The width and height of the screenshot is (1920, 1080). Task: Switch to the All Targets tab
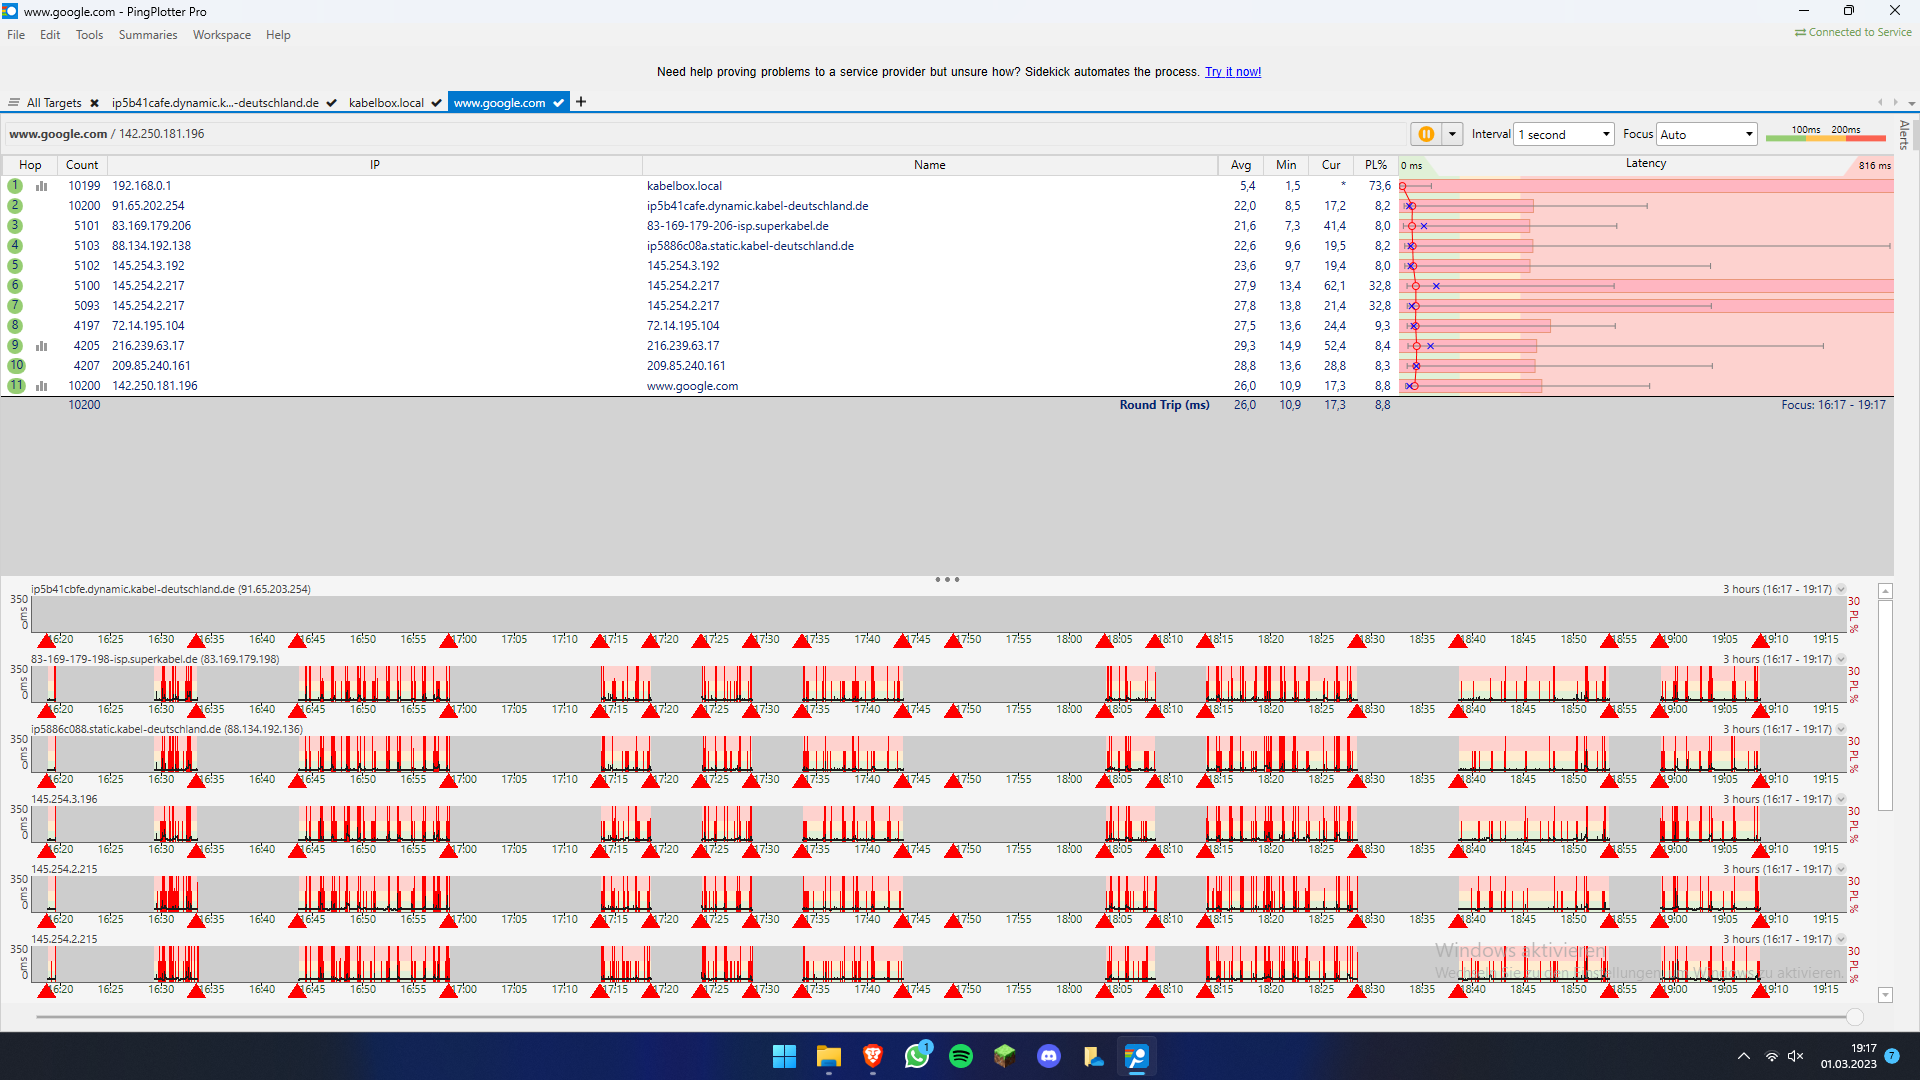click(55, 102)
